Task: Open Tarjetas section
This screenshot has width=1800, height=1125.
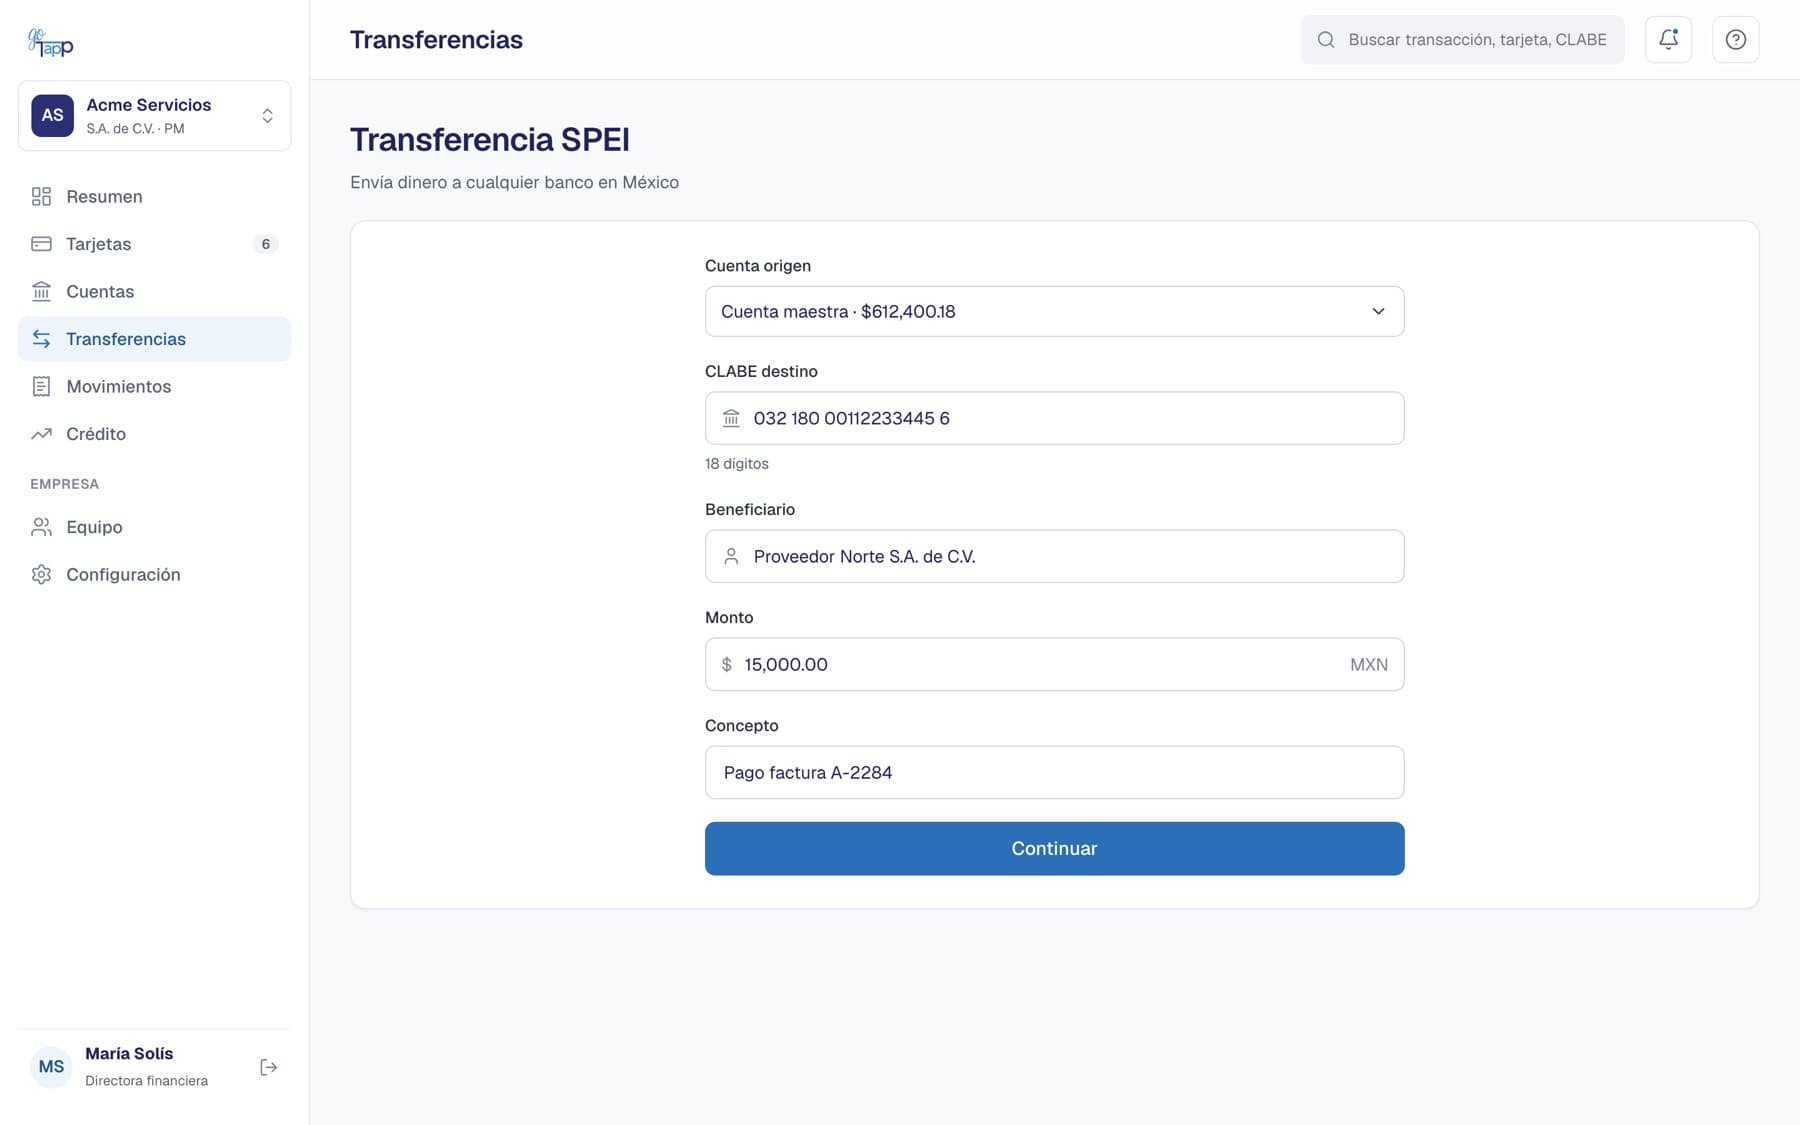Action: 154,244
